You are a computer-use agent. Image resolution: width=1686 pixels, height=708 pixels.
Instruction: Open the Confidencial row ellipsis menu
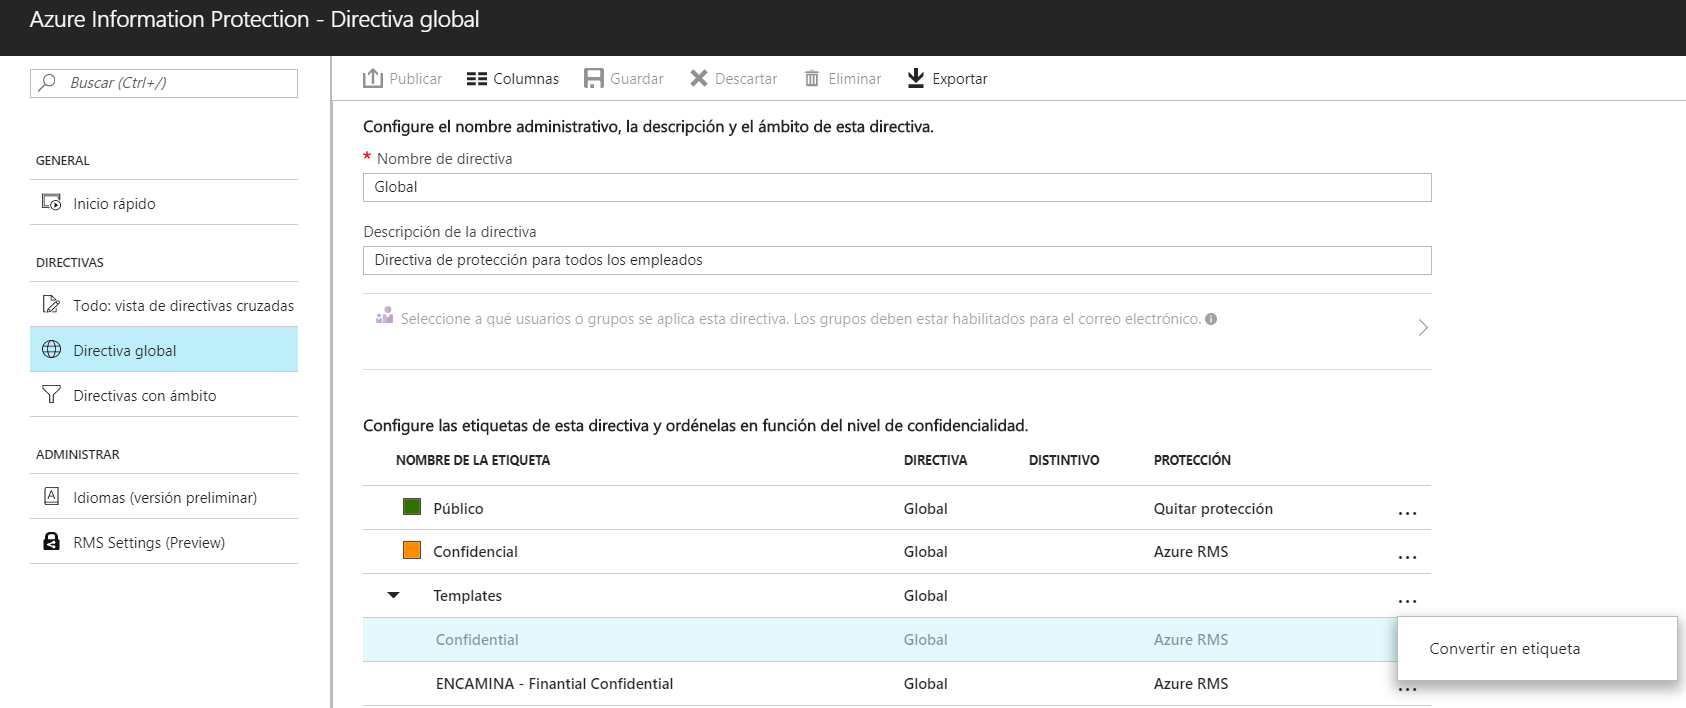1407,557
